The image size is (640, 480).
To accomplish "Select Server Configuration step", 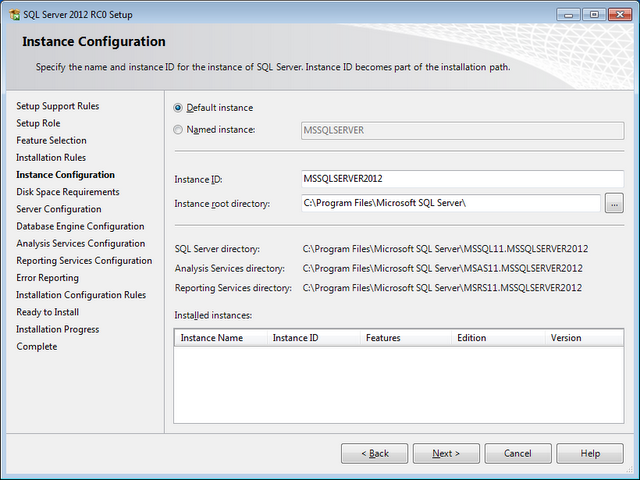I will (59, 209).
